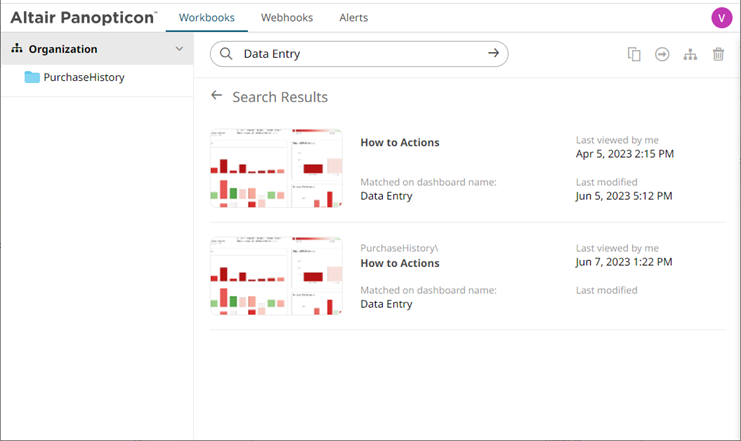Click the delete trash icon
This screenshot has width=741, height=441.
(718, 54)
